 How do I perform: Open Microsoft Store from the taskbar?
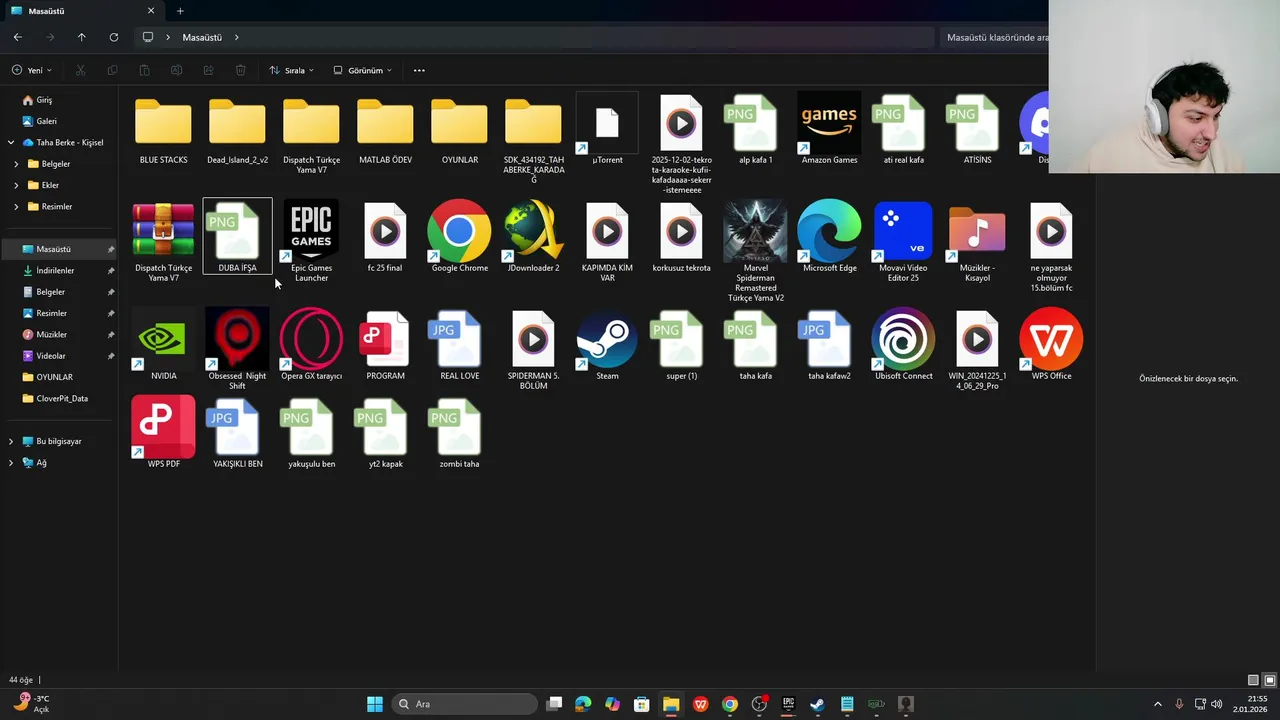[642, 704]
